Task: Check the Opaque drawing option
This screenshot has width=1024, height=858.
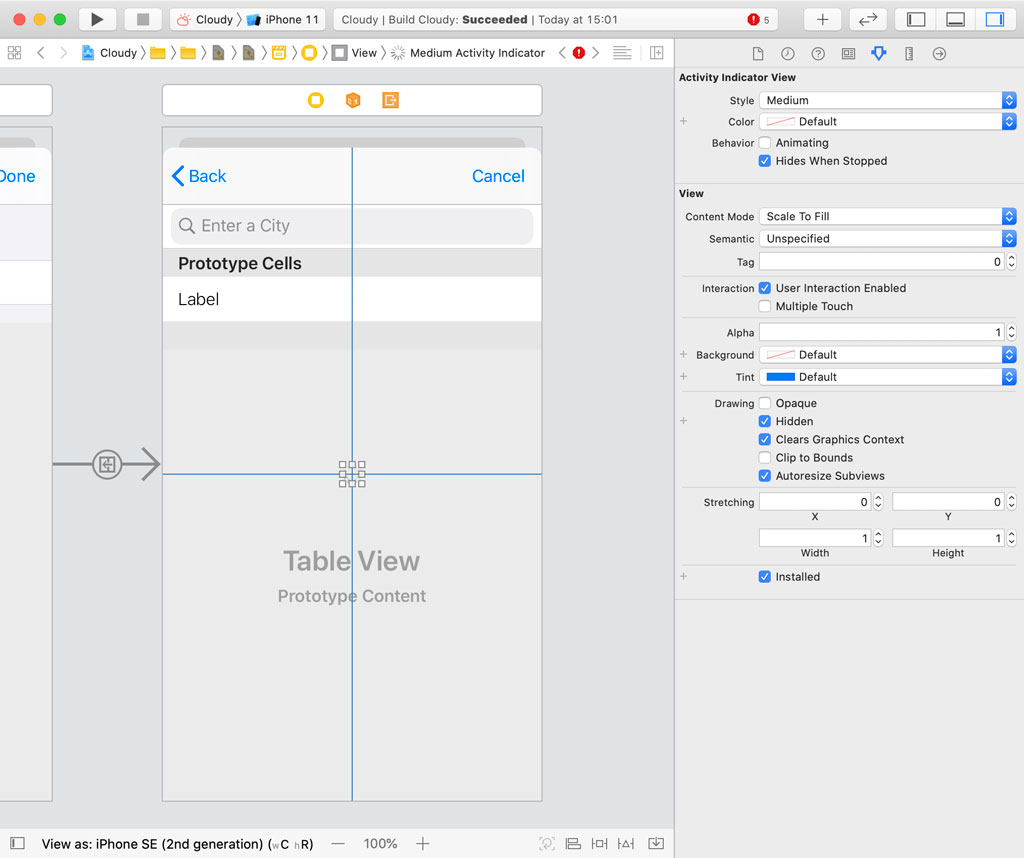Action: [765, 403]
